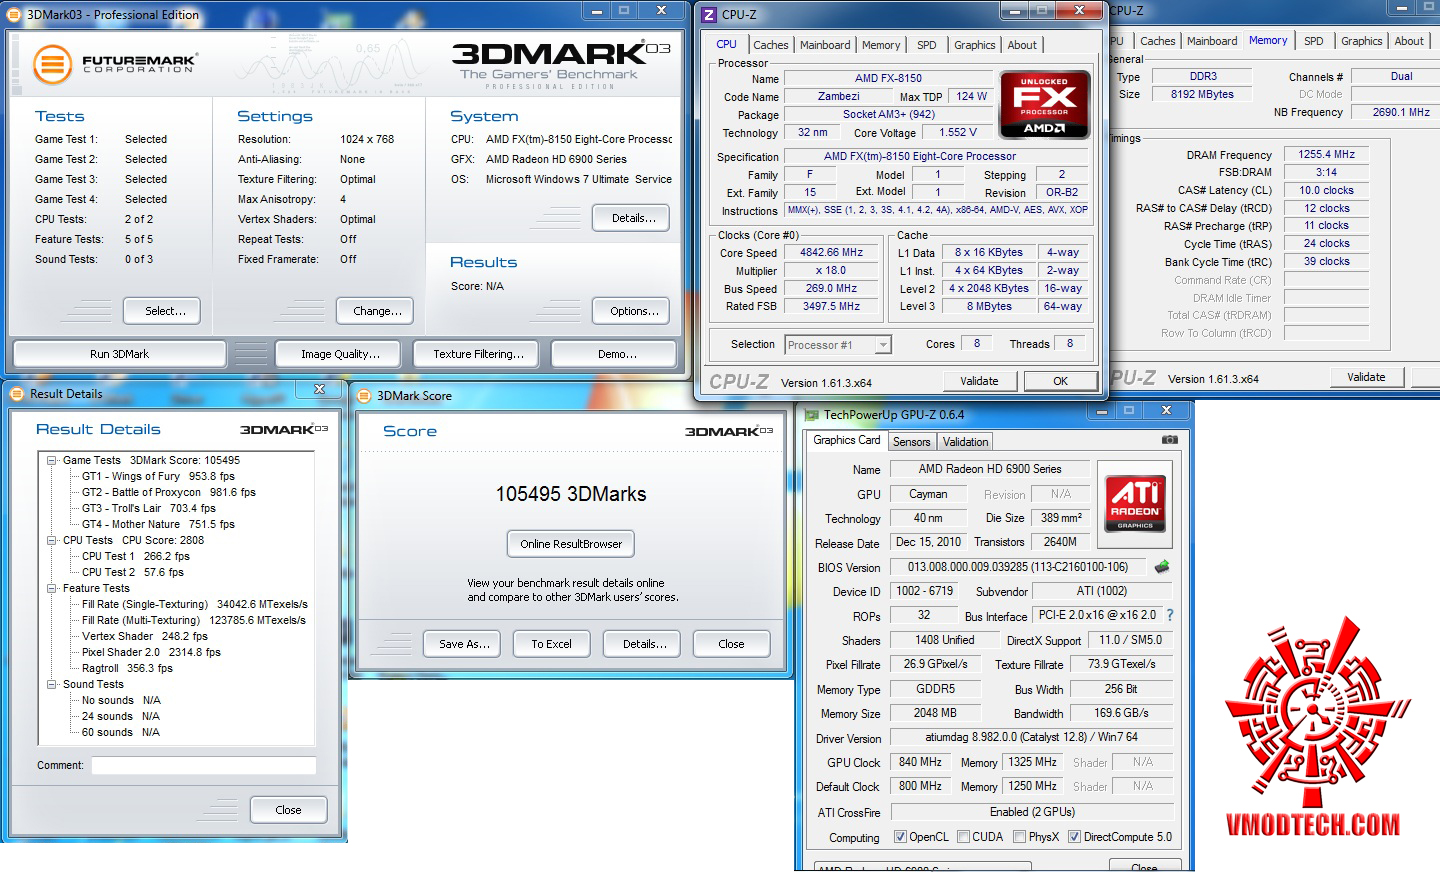Viewport: 1440px width, 872px height.
Task: Click the CPU-Z title bar Z icon
Action: 710,14
